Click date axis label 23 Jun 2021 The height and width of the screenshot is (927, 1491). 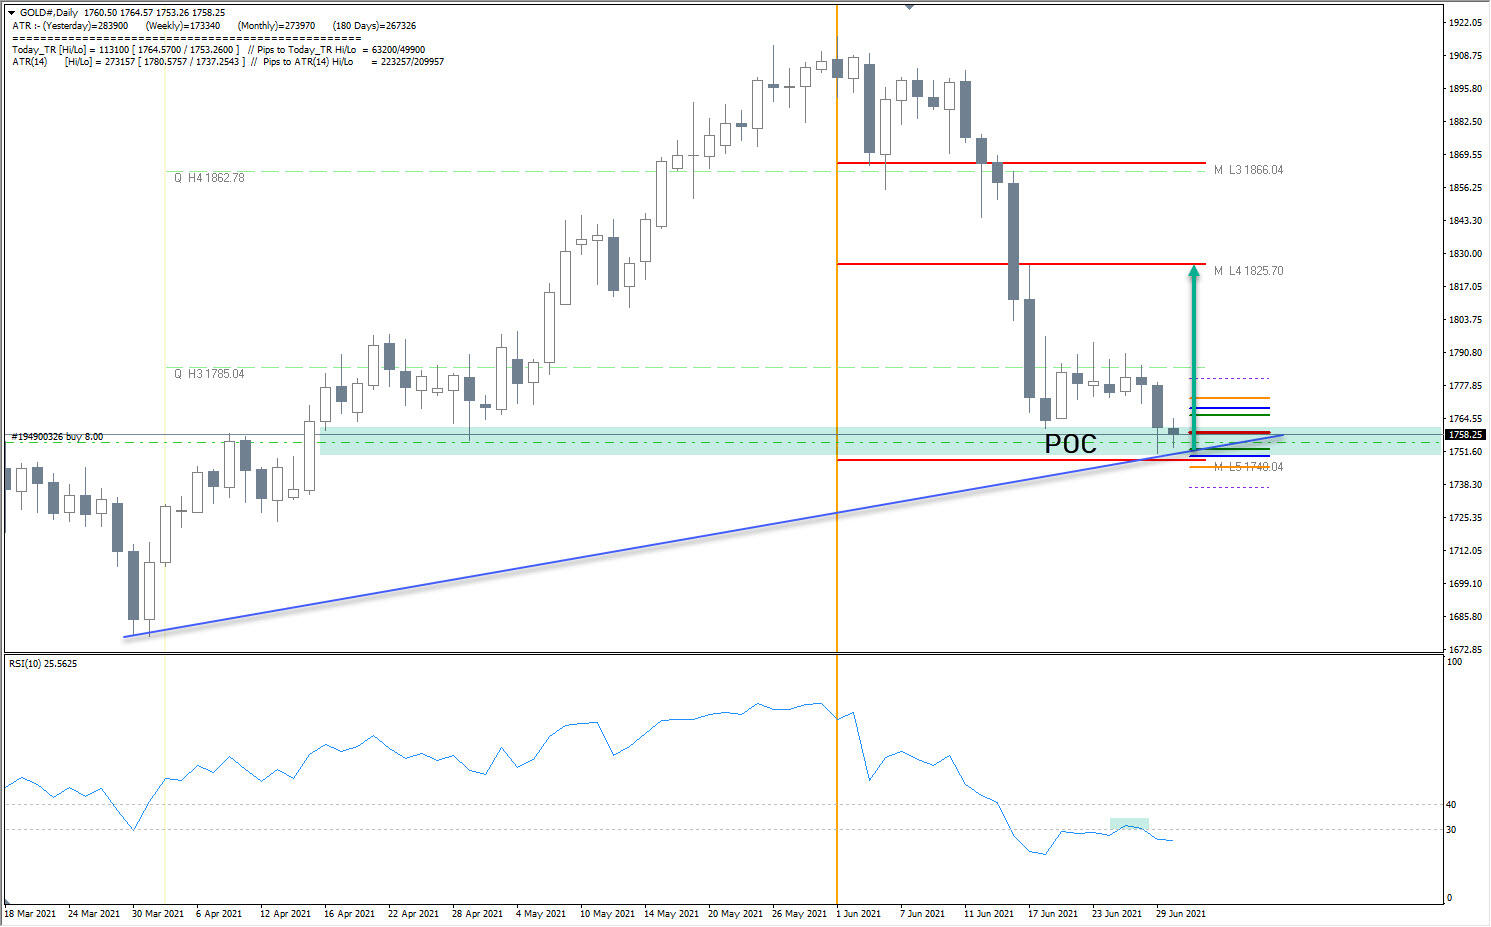pyautogui.click(x=1117, y=914)
